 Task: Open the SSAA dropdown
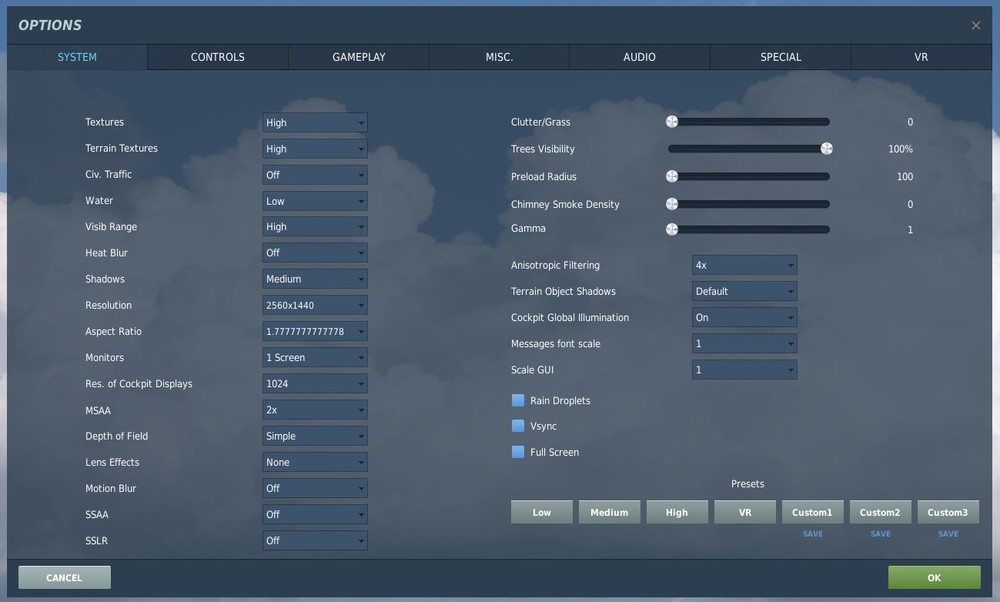314,514
